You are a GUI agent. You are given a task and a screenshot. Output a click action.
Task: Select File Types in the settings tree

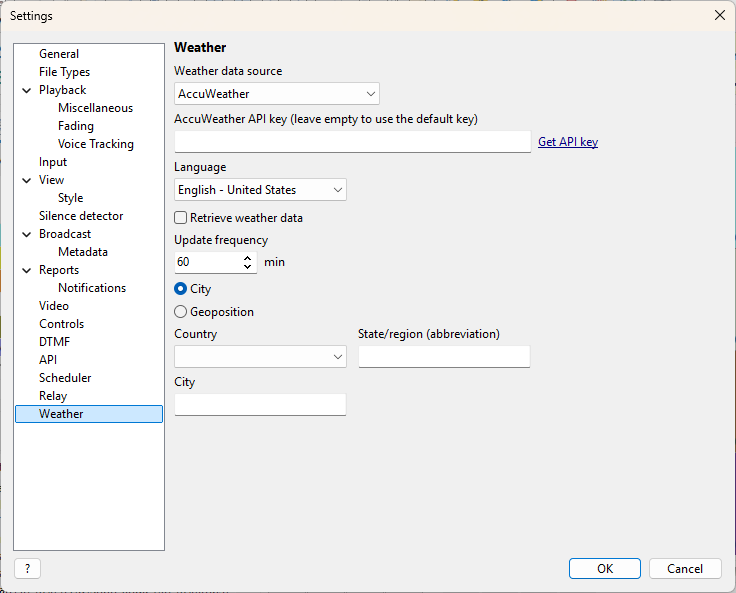(64, 72)
